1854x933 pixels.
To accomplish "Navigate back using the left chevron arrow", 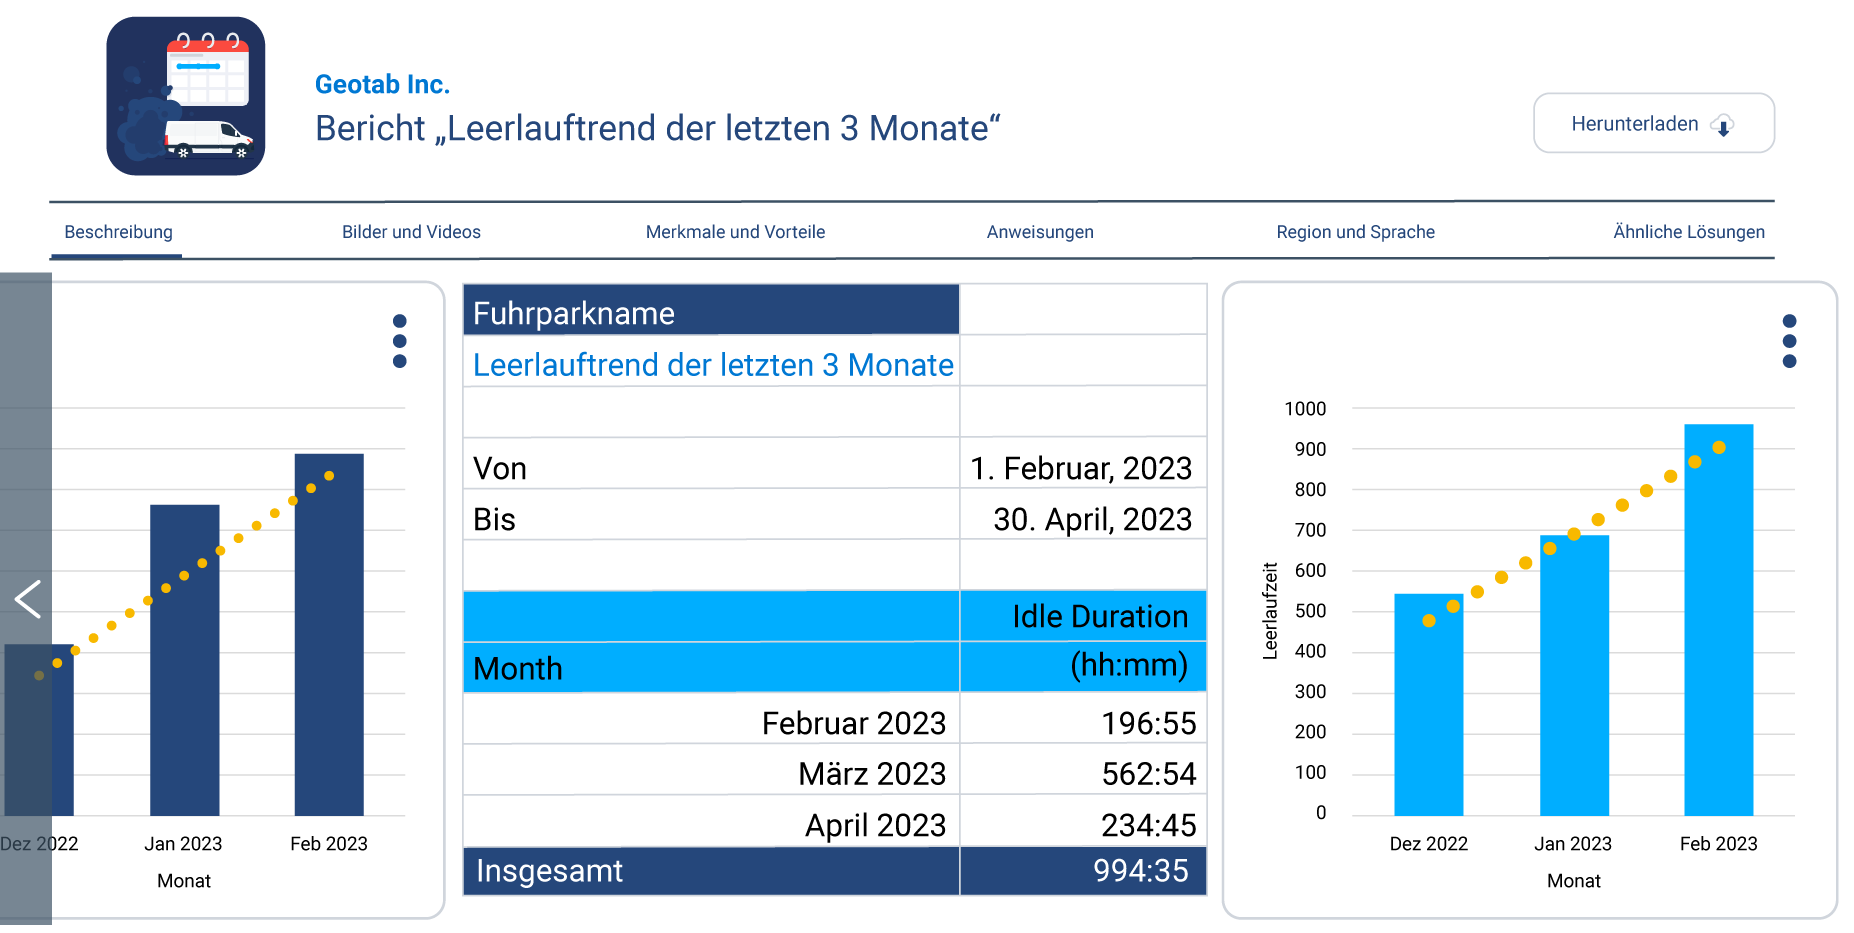I will (27, 600).
